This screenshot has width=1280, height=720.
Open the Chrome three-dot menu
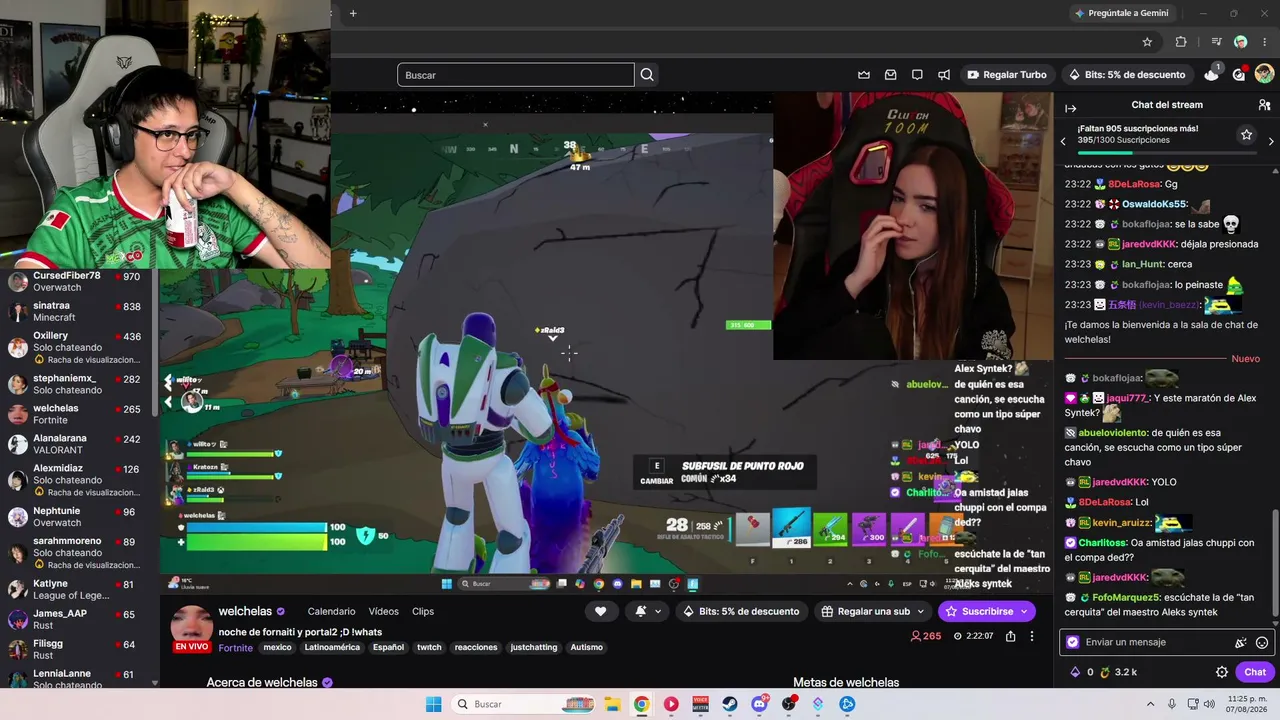click(1265, 42)
